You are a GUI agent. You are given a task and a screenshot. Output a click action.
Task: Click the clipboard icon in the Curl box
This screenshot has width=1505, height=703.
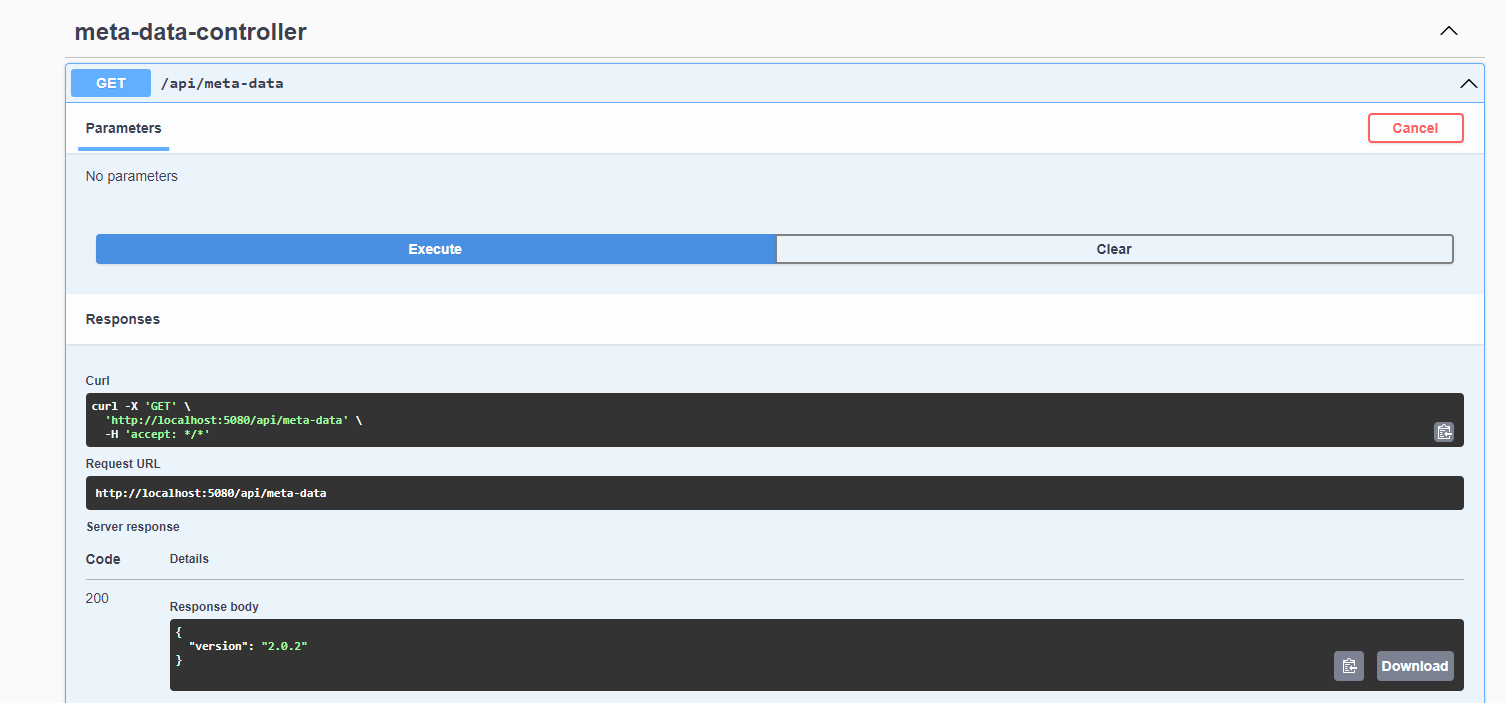point(1444,431)
